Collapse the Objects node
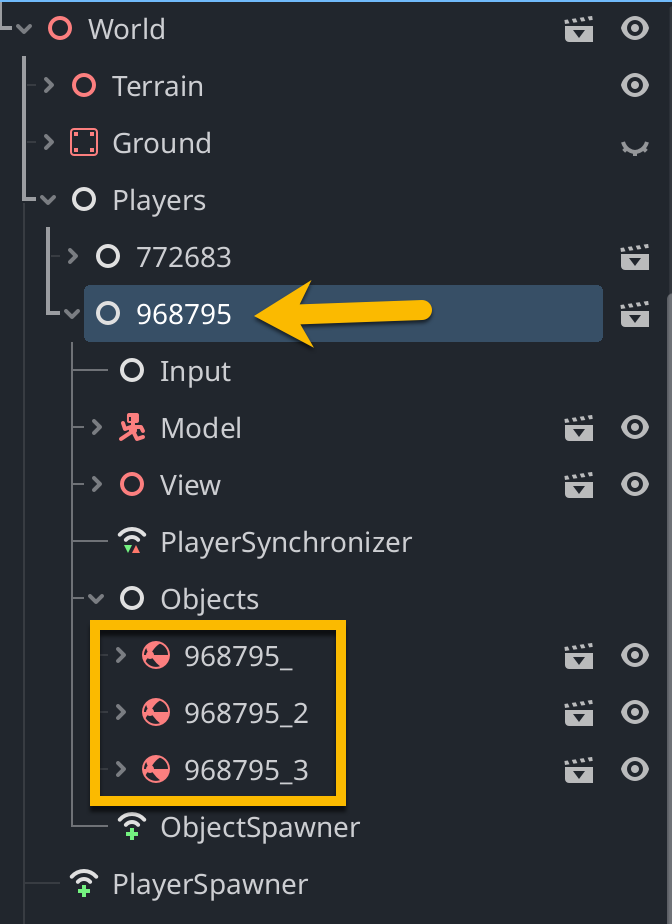The image size is (672, 924). pyautogui.click(x=96, y=599)
